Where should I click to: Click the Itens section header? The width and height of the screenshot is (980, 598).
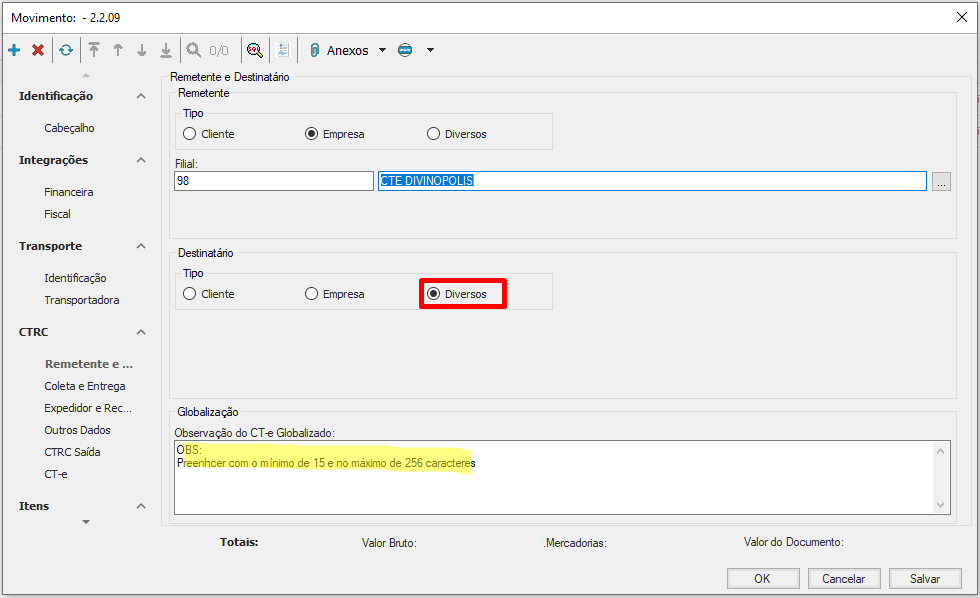pyautogui.click(x=34, y=506)
